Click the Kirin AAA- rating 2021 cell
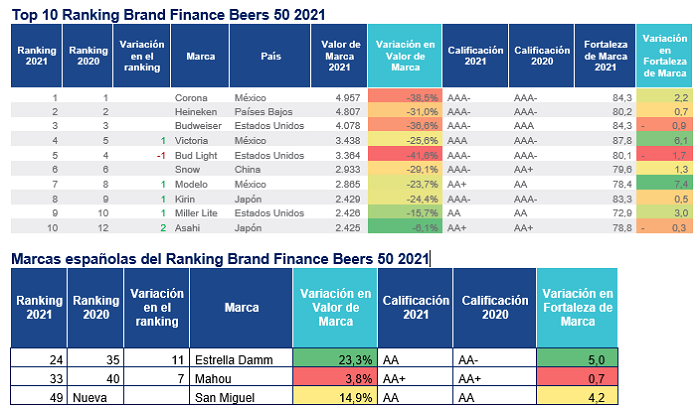The width and height of the screenshot is (700, 408). click(458, 199)
